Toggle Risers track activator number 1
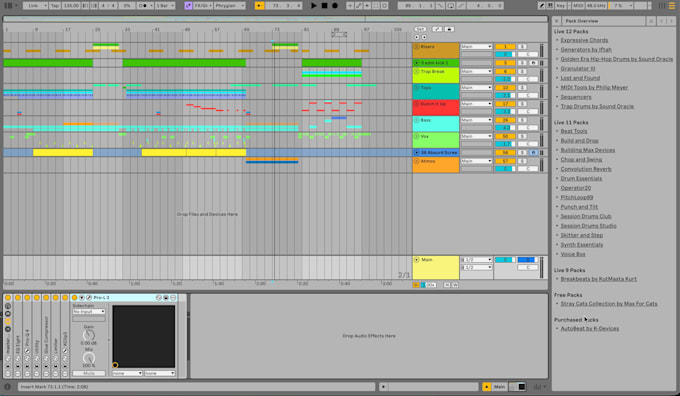 [505, 46]
